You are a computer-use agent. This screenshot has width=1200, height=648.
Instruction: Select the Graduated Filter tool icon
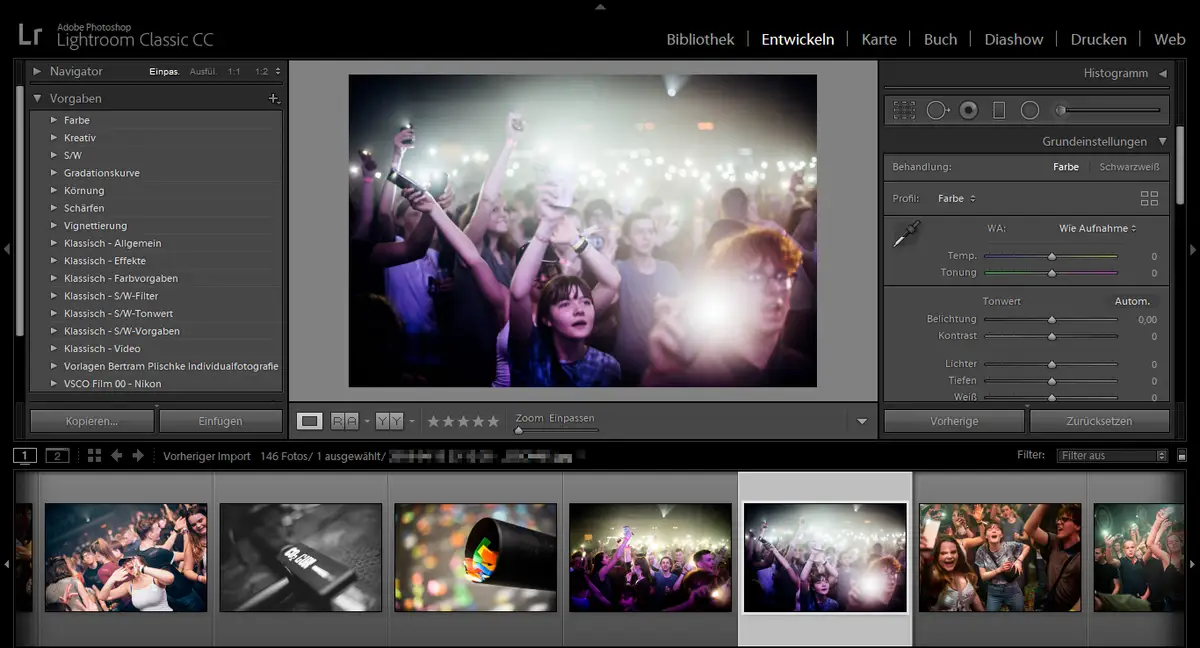point(999,110)
